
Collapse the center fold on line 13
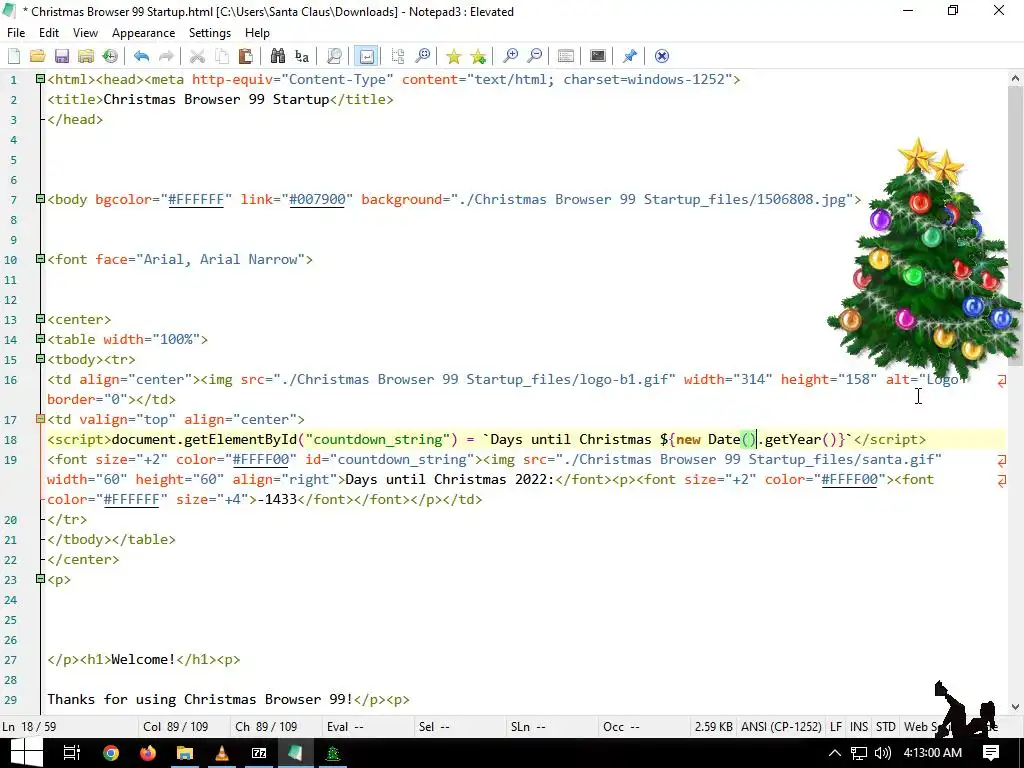40,319
